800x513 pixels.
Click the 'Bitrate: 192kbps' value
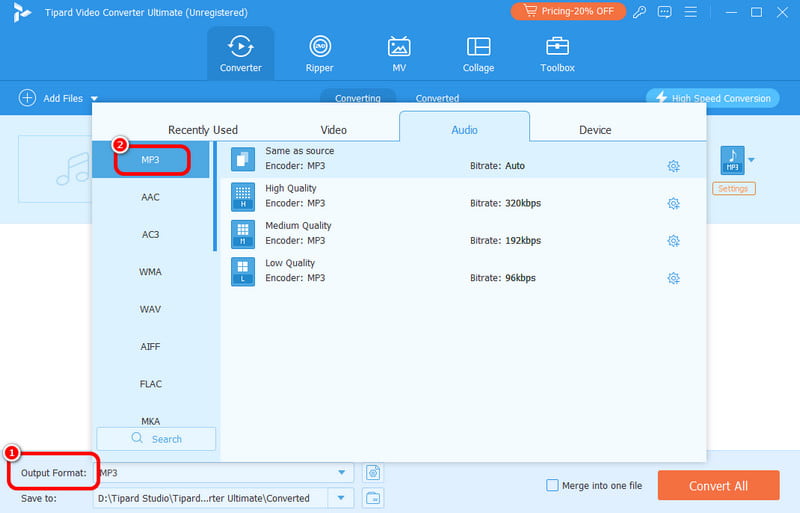pos(505,240)
